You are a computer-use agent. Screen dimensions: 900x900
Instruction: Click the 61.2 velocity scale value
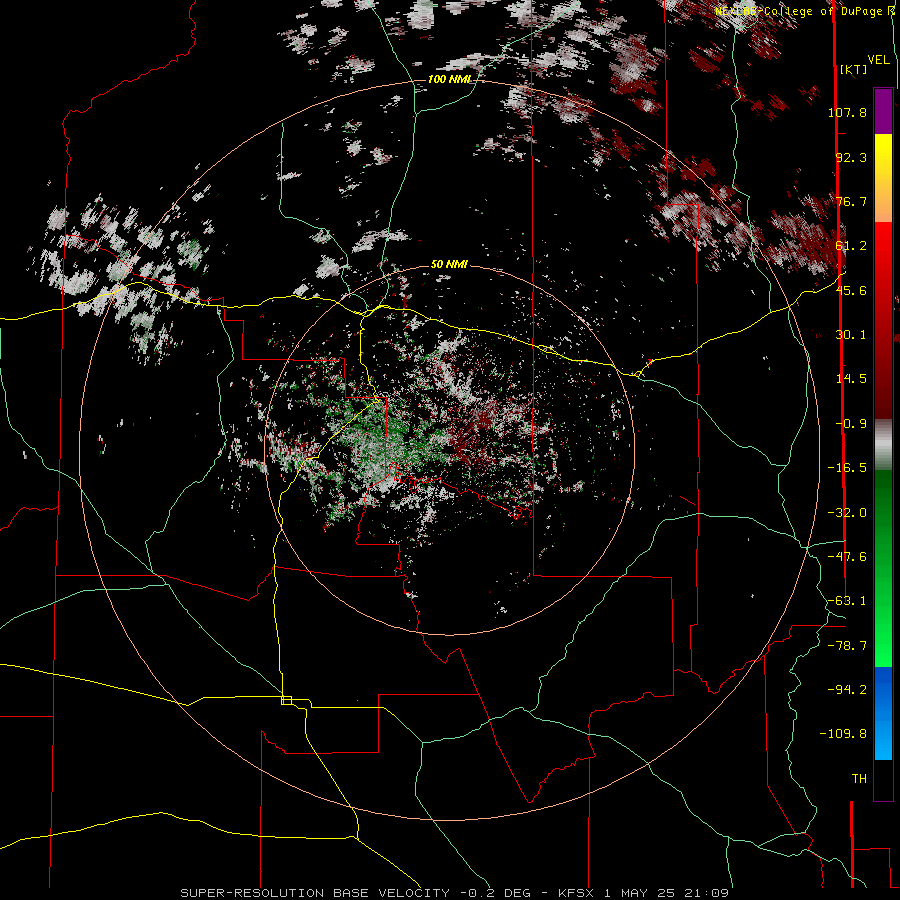pos(851,246)
